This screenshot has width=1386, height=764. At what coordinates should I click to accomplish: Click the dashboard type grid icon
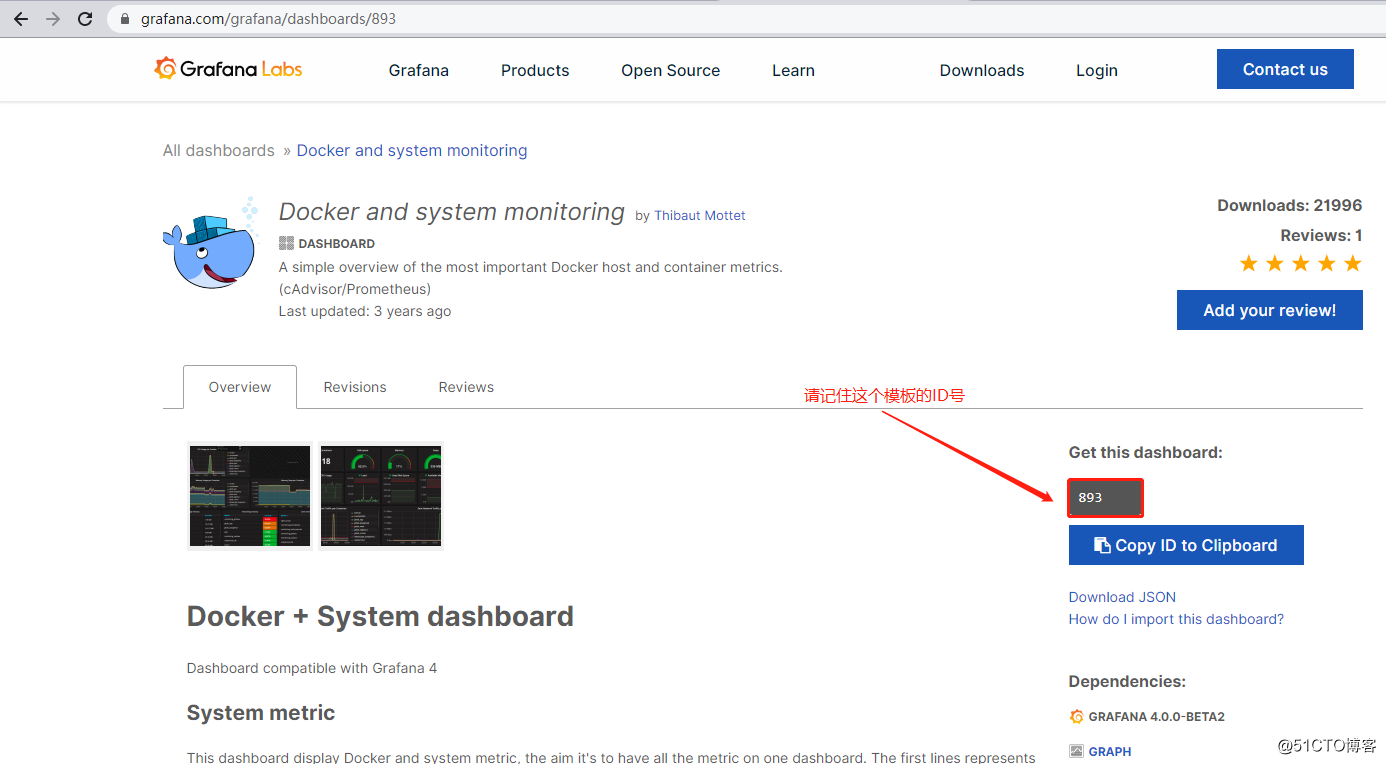tap(286, 243)
